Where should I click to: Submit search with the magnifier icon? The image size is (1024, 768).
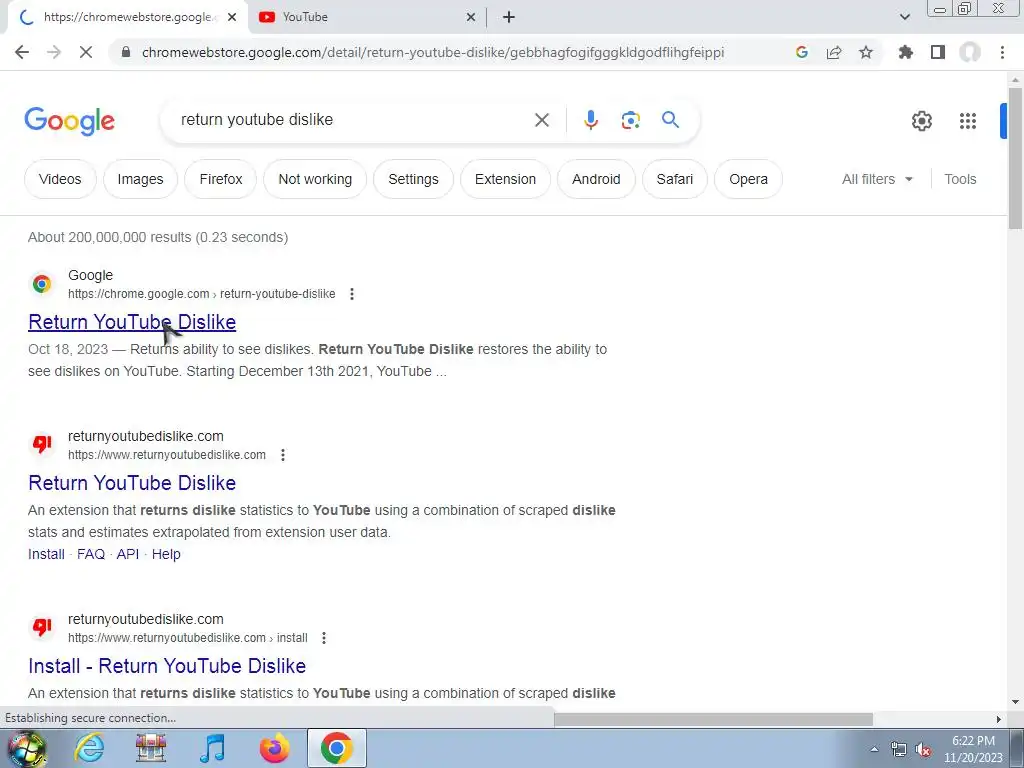(x=670, y=120)
